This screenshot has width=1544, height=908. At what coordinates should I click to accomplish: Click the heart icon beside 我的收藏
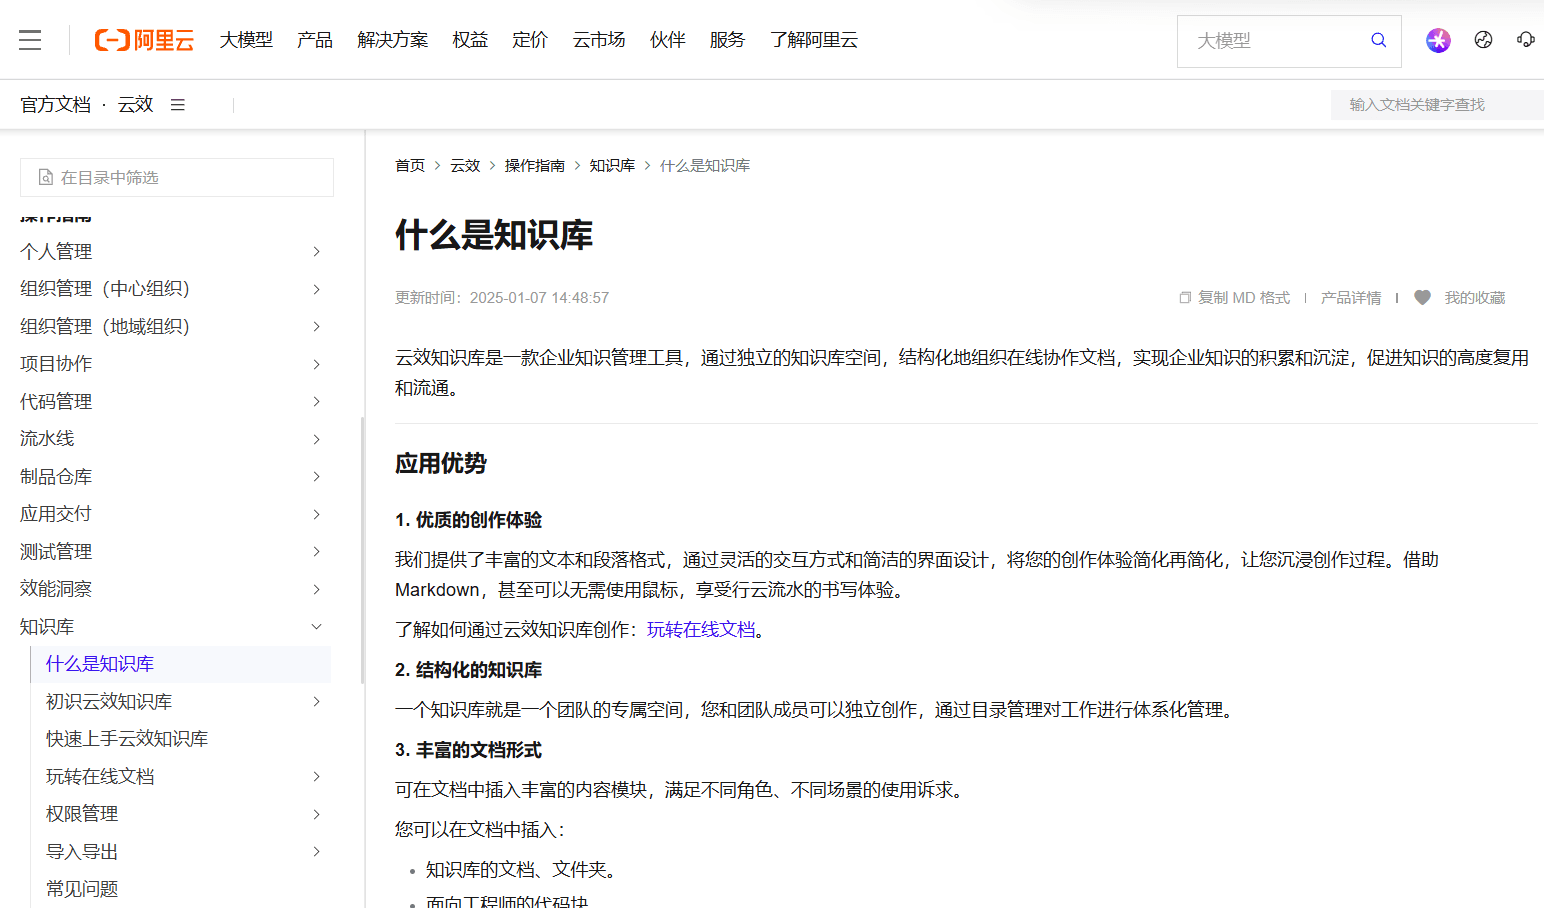(x=1422, y=297)
